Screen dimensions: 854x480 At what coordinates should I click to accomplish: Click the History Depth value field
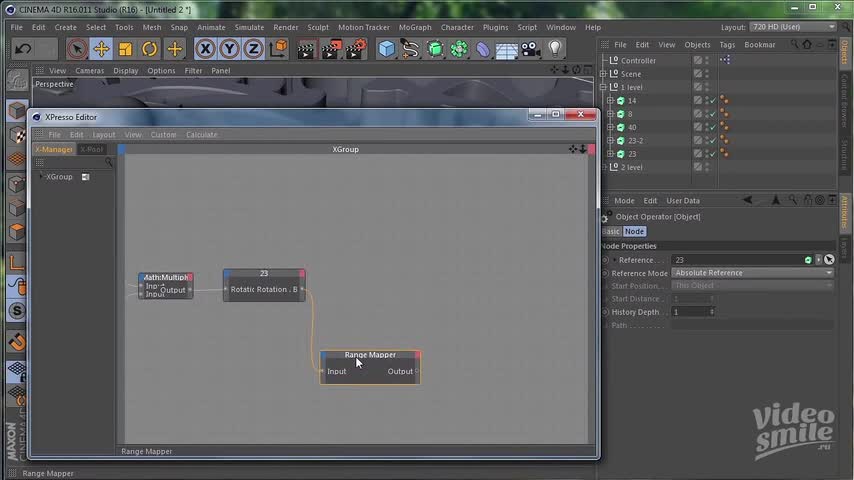tap(690, 312)
